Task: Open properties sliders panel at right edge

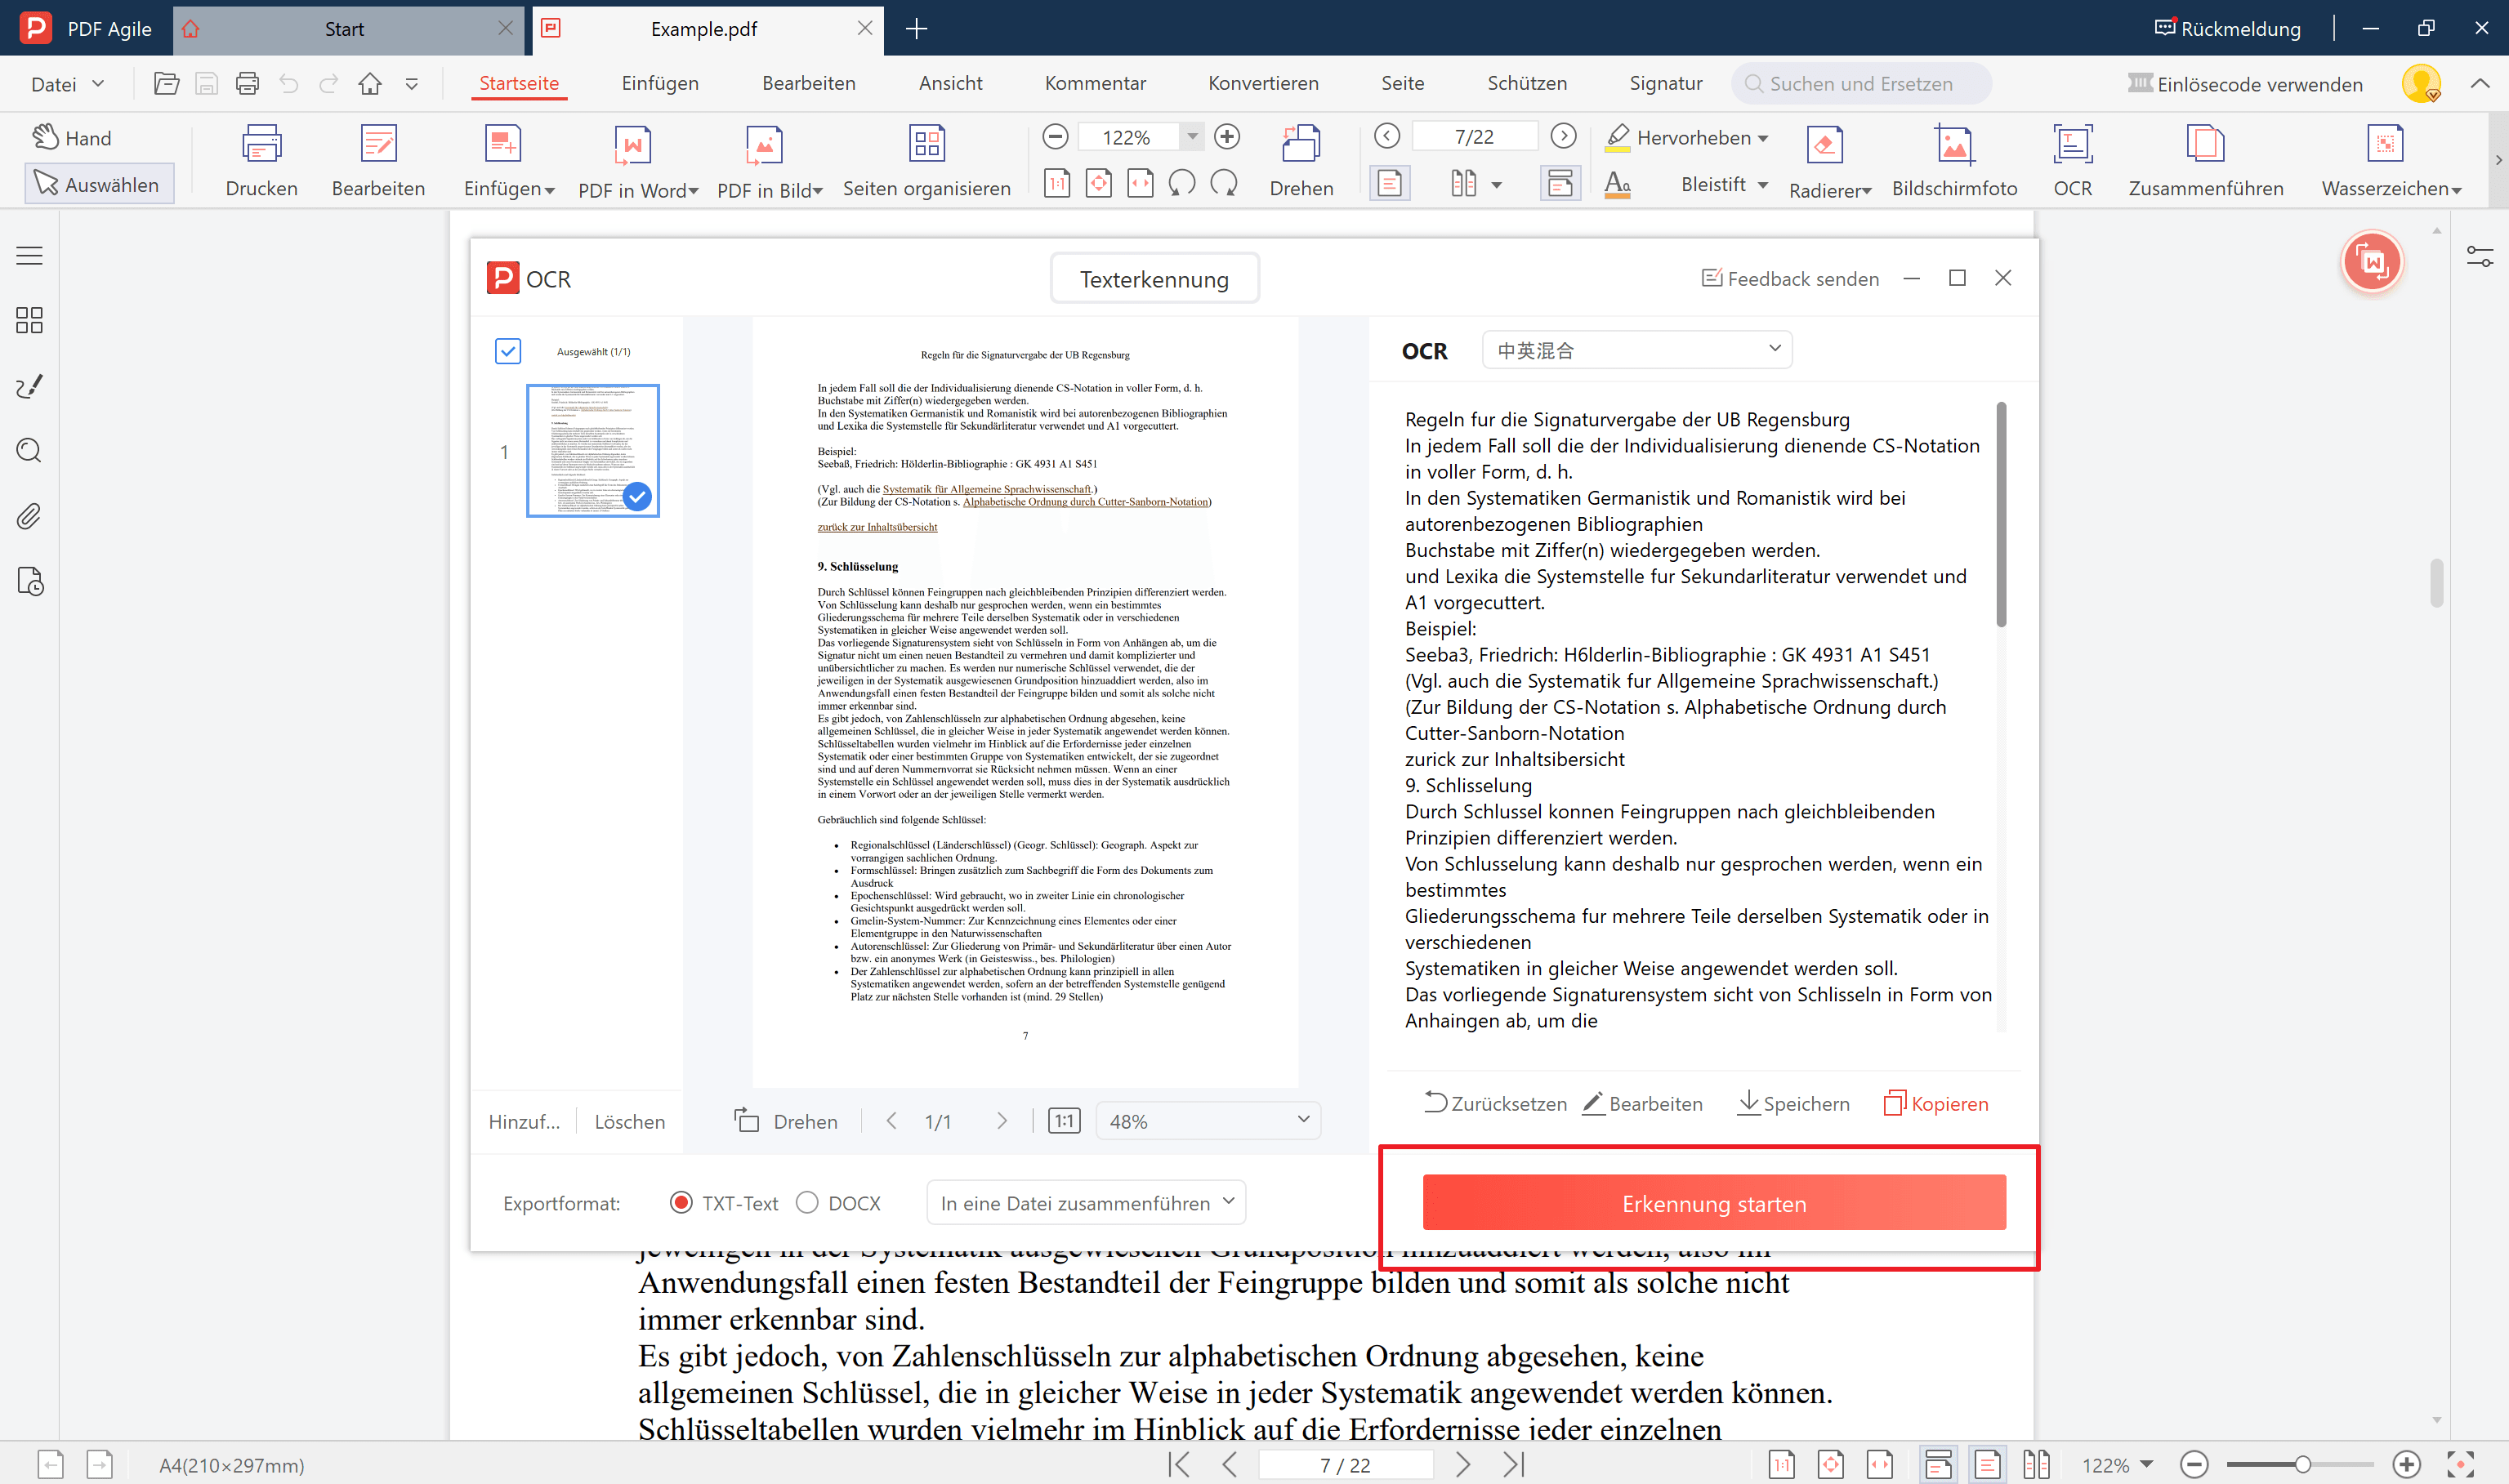Action: (x=2480, y=257)
